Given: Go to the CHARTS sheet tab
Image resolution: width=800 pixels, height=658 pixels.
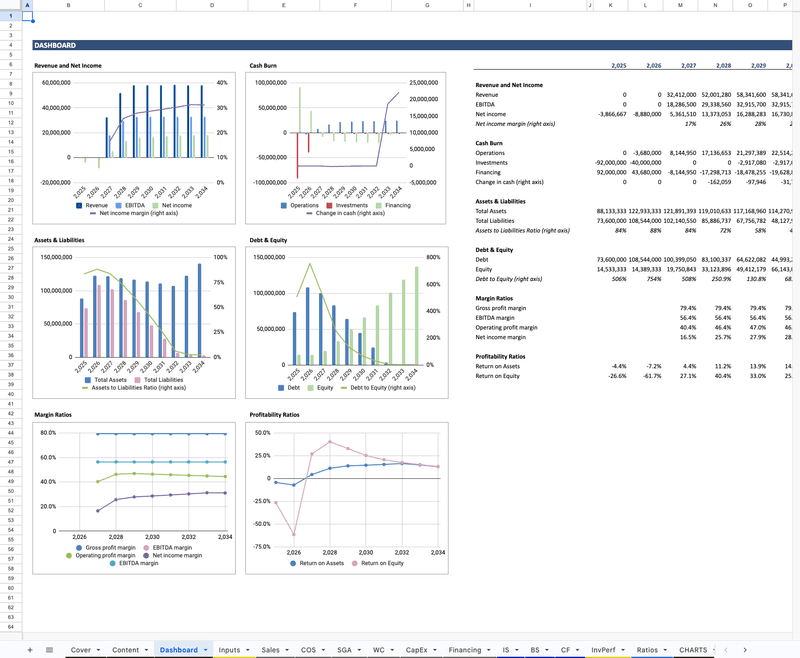Looking at the screenshot, I should click(x=692, y=650).
